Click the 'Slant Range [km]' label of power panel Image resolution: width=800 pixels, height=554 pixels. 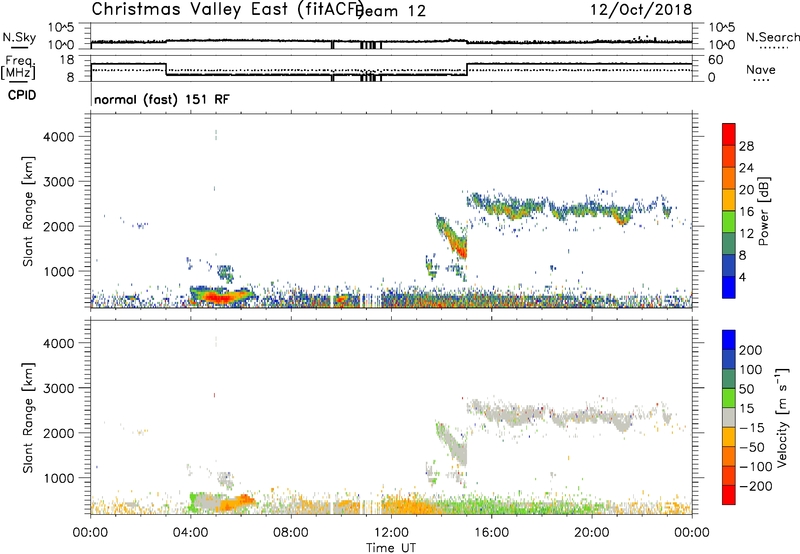[28, 211]
